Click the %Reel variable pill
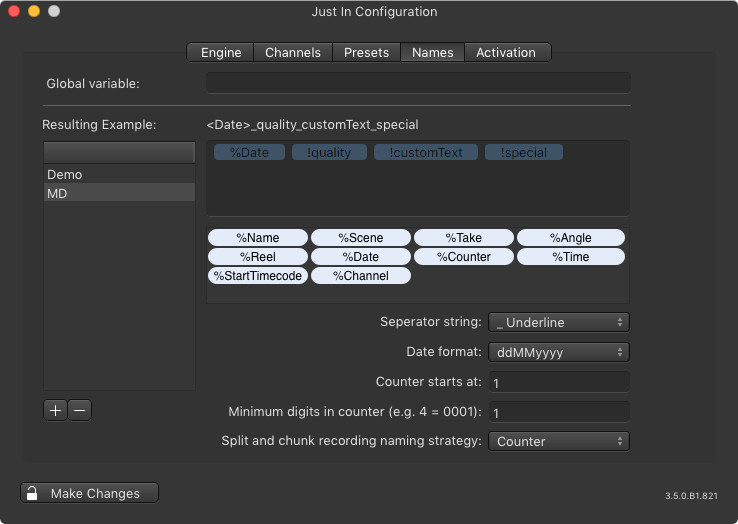 click(257, 256)
